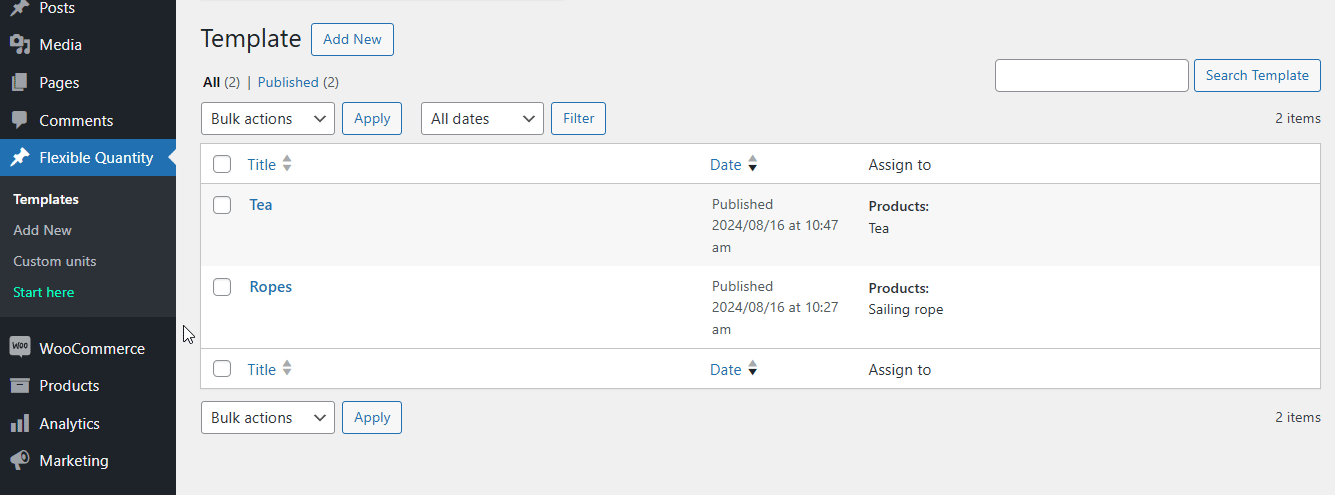Open the bottom Bulk actions dropdown

[x=268, y=418]
